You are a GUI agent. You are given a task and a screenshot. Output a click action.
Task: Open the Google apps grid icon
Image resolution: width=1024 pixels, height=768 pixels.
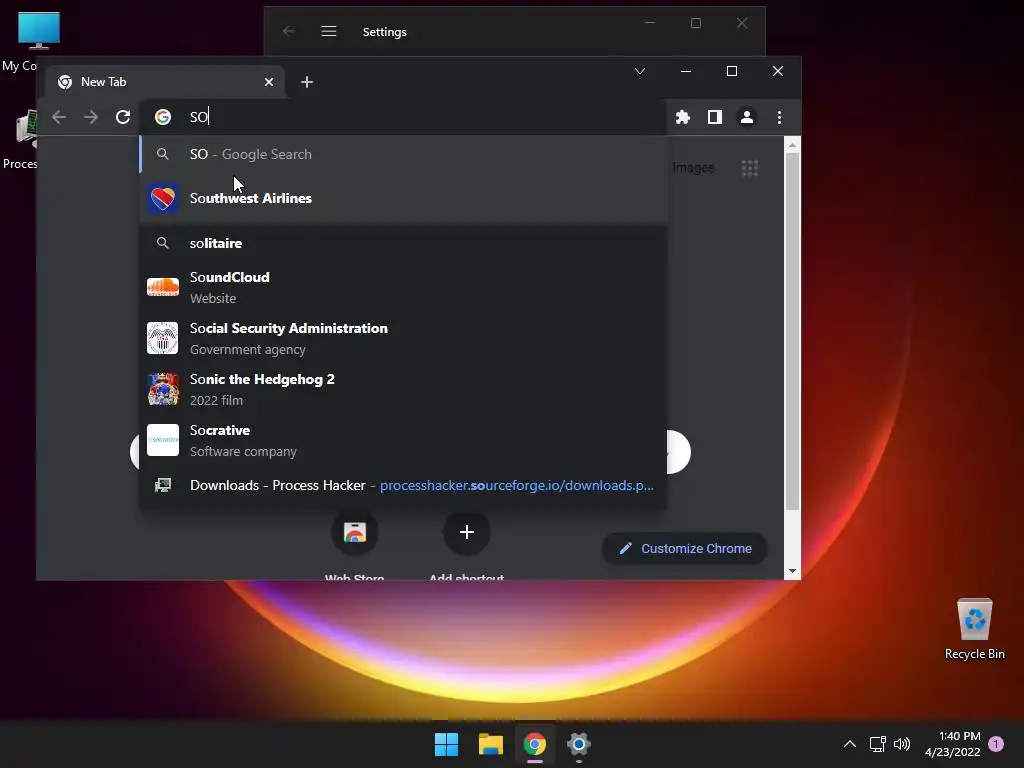[750, 168]
